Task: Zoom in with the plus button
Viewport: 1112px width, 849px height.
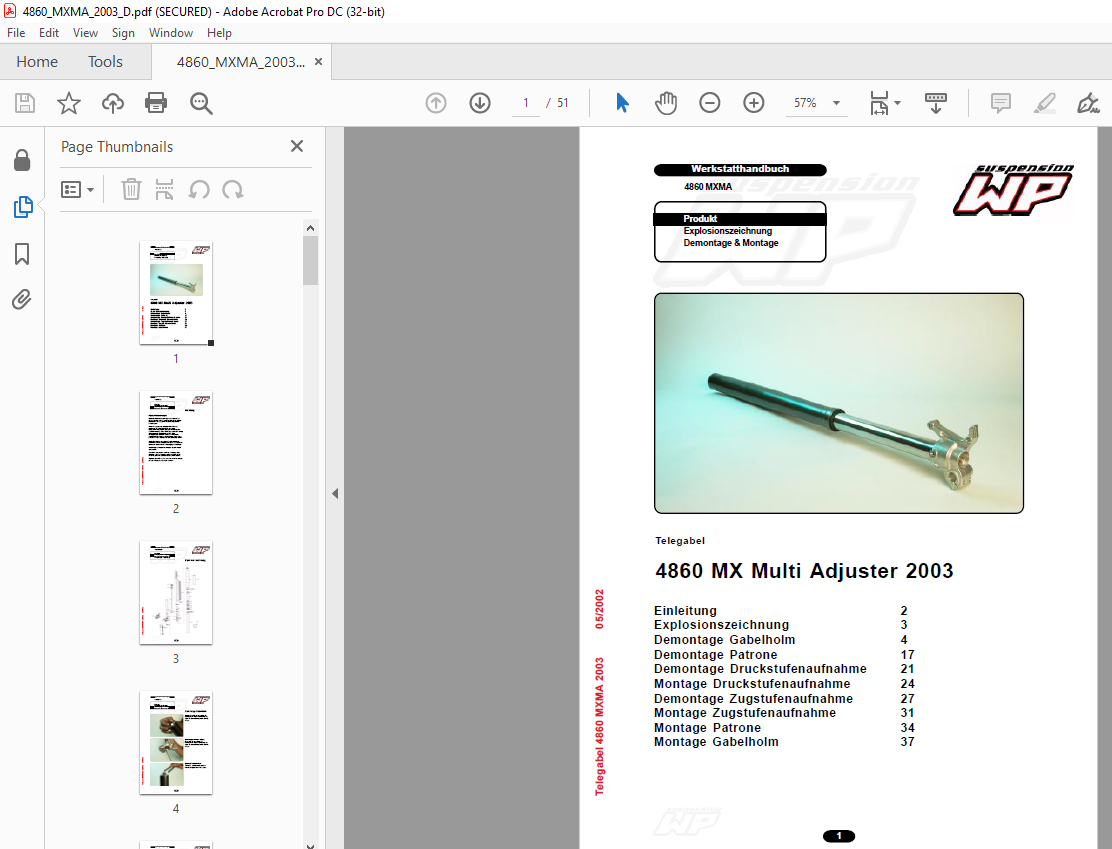Action: 754,104
